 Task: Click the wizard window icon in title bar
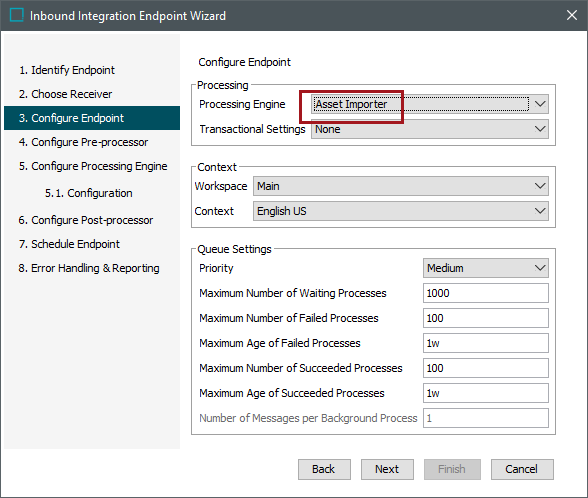(16, 15)
